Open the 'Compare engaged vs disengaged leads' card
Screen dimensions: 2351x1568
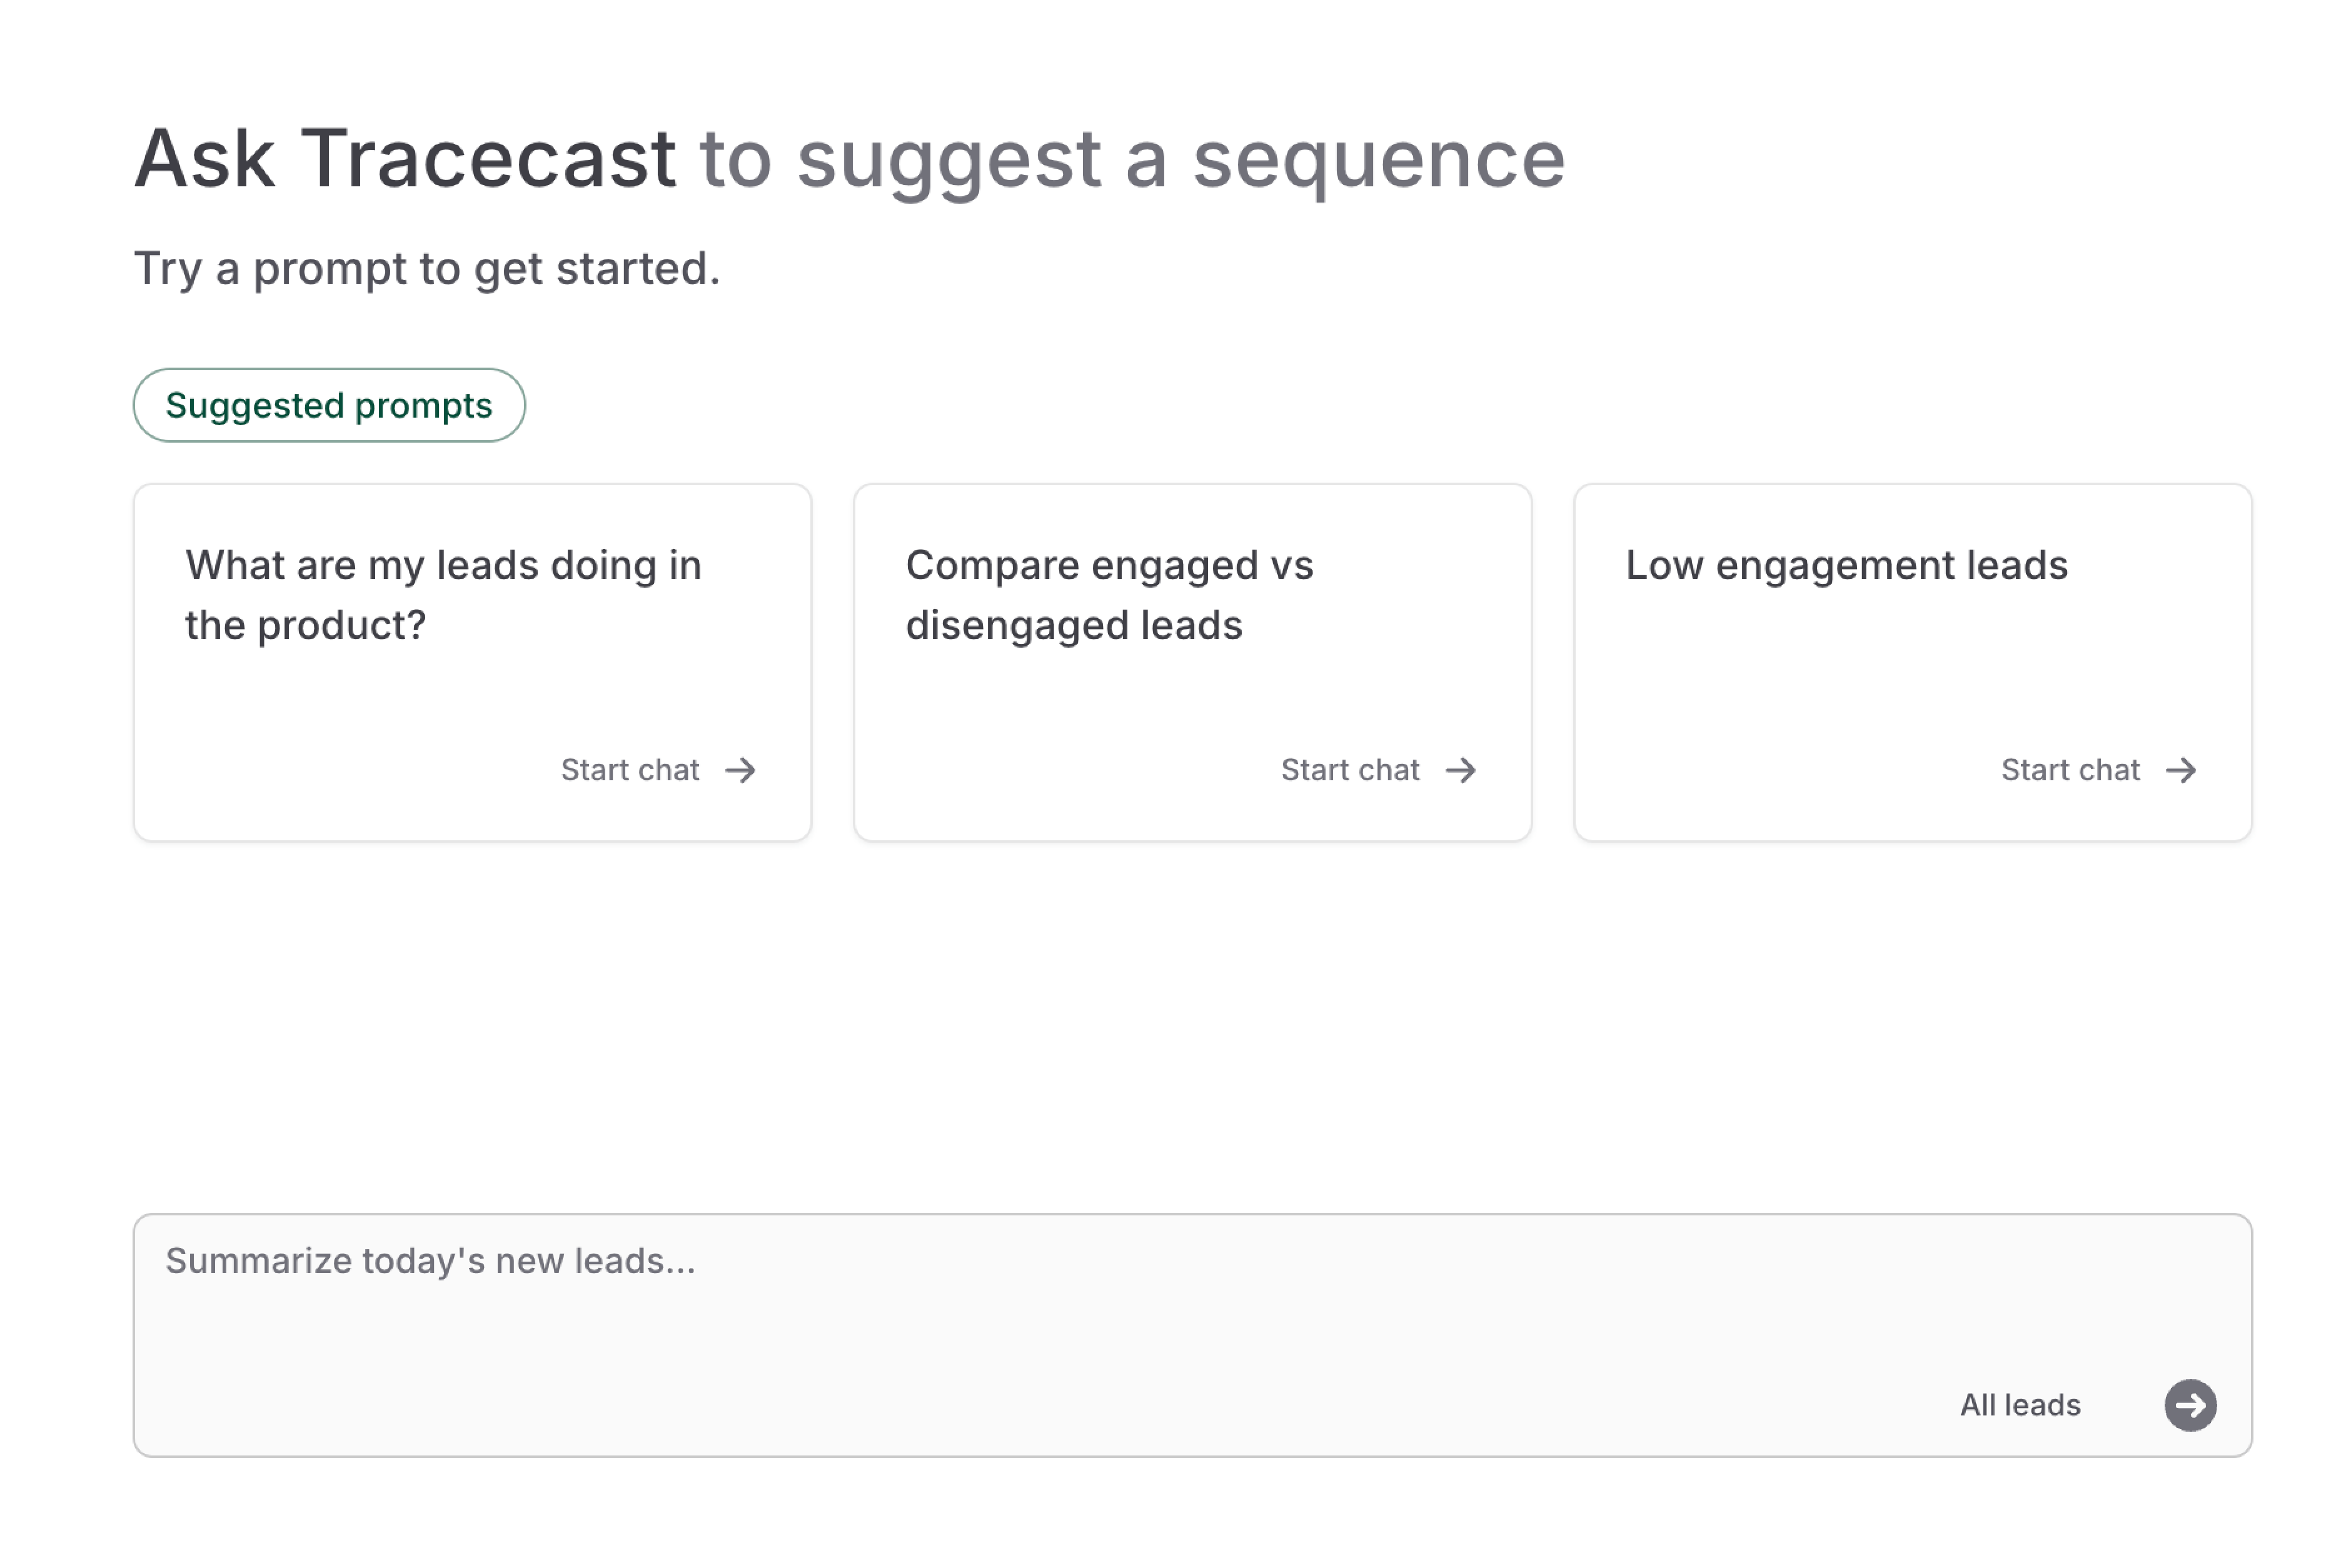[x=1192, y=662]
